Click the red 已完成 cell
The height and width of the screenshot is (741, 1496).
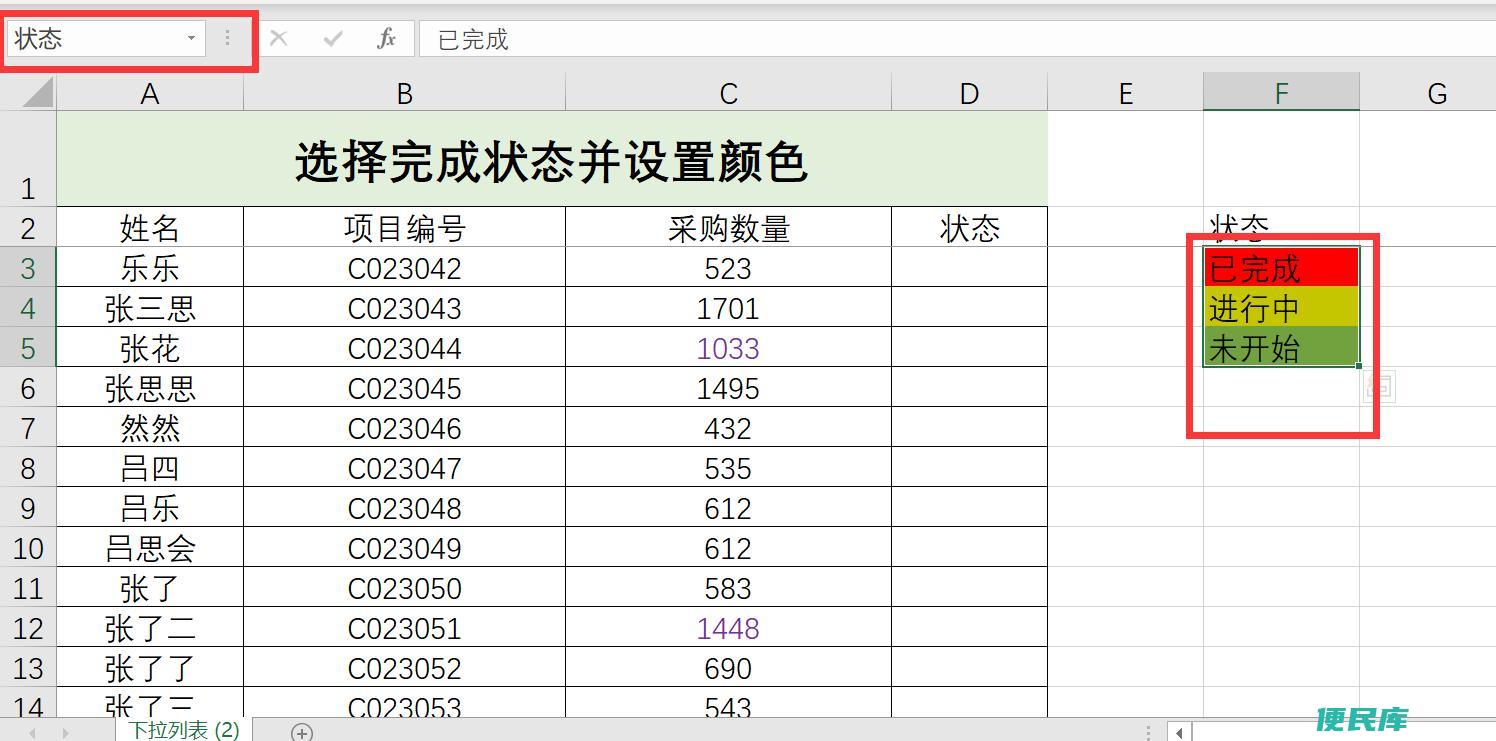(1281, 267)
